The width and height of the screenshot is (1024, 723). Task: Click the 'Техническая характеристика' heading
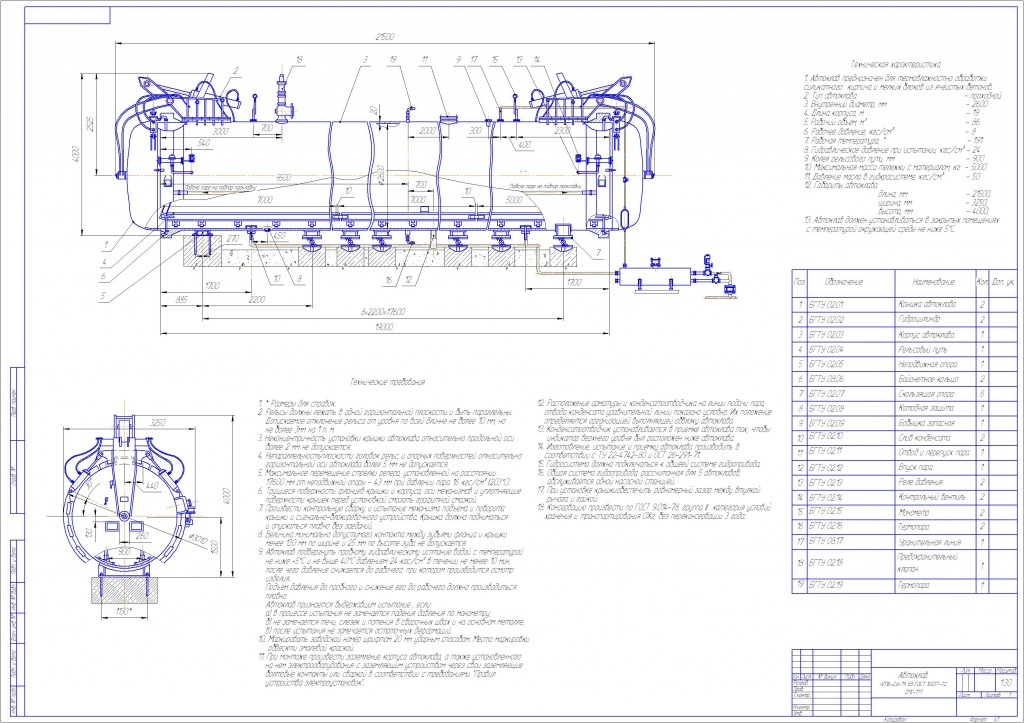click(895, 65)
